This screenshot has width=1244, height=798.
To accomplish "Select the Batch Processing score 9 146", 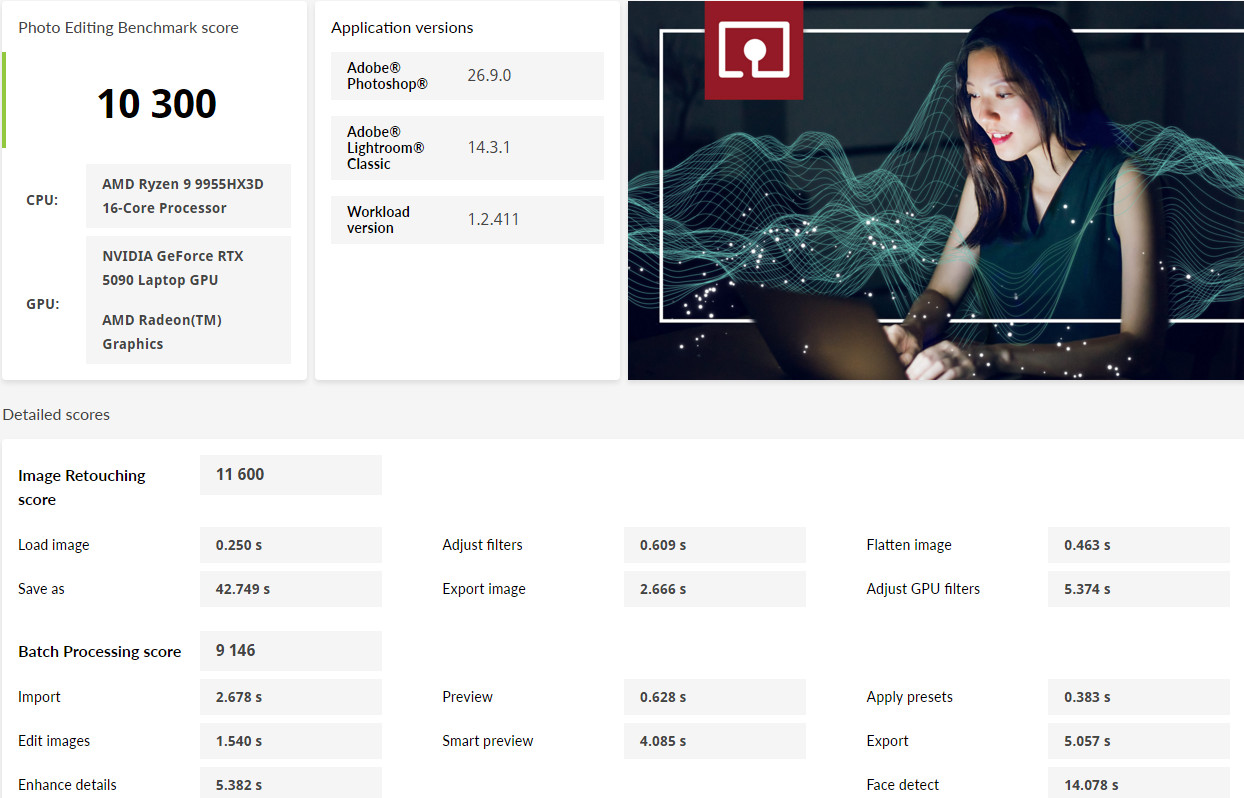I will (236, 651).
